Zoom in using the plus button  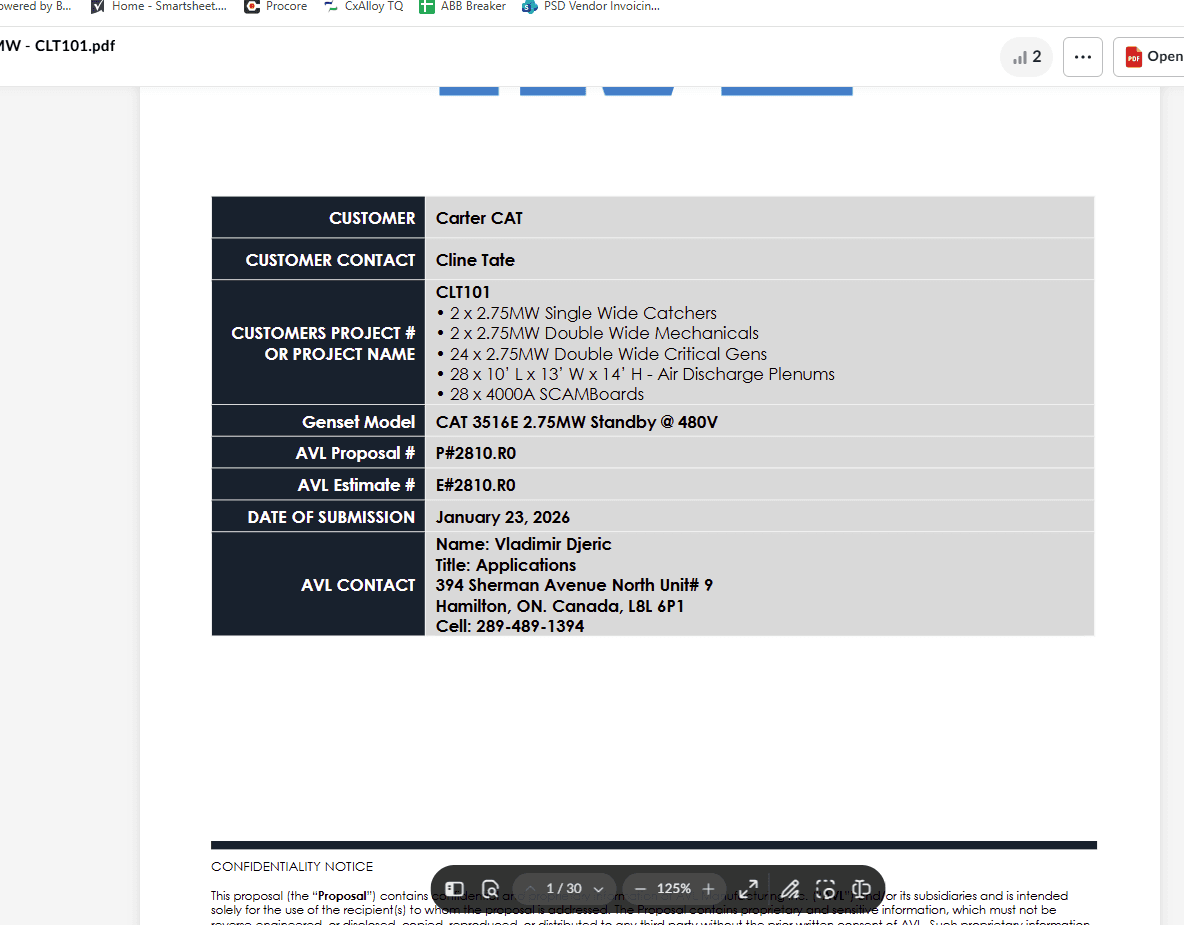point(708,889)
